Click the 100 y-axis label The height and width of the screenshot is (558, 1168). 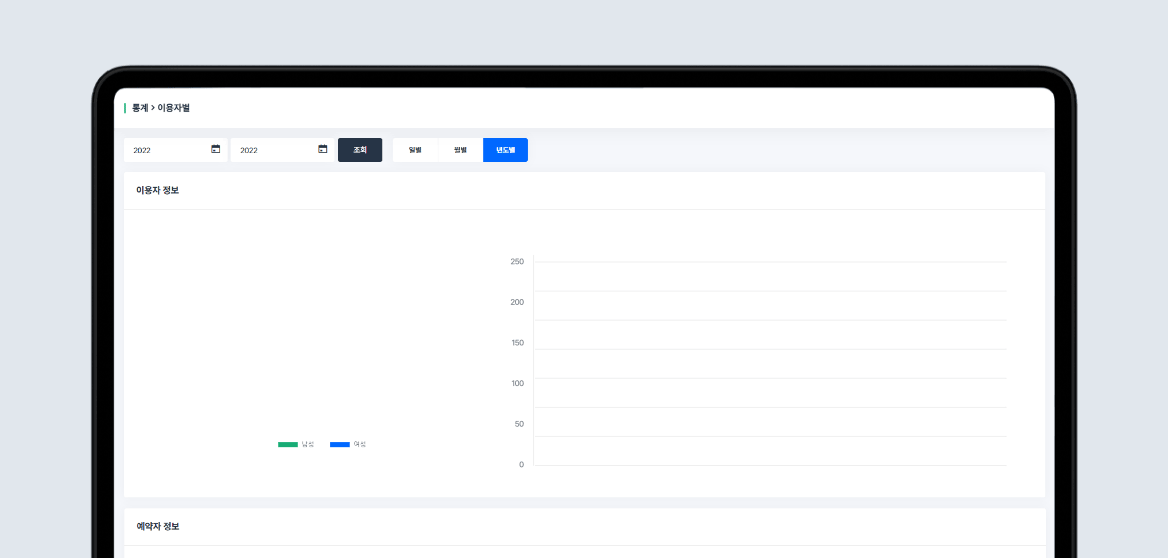517,383
